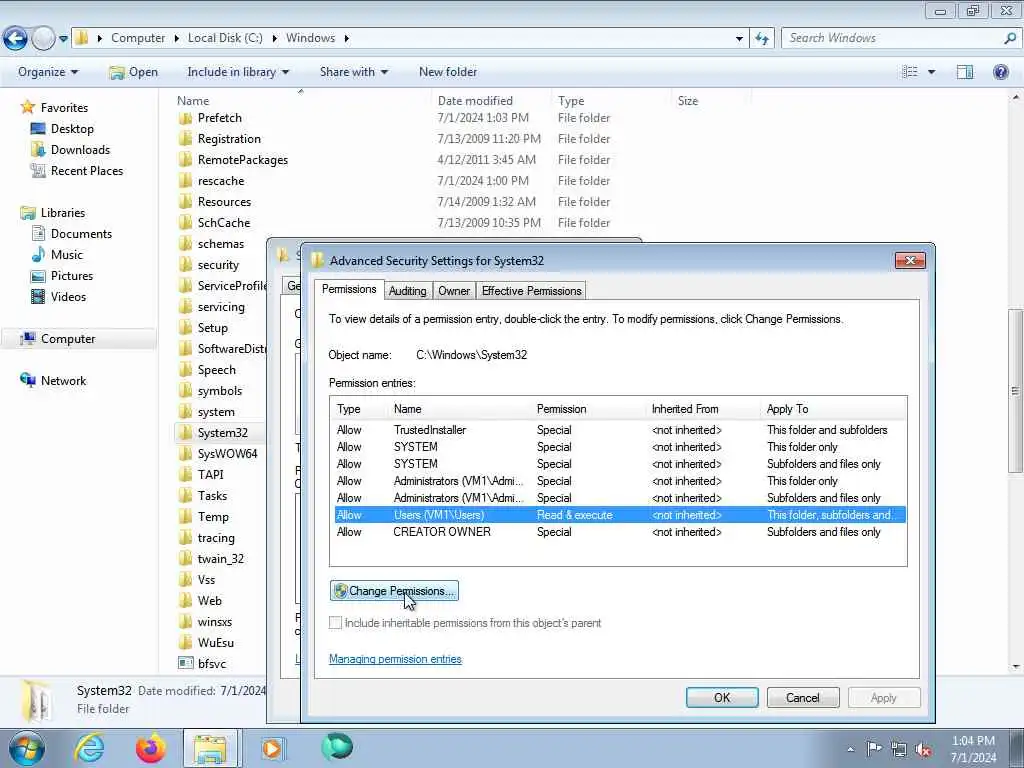The image size is (1024, 768).
Task: Open the Windows Start menu
Action: coord(27,748)
